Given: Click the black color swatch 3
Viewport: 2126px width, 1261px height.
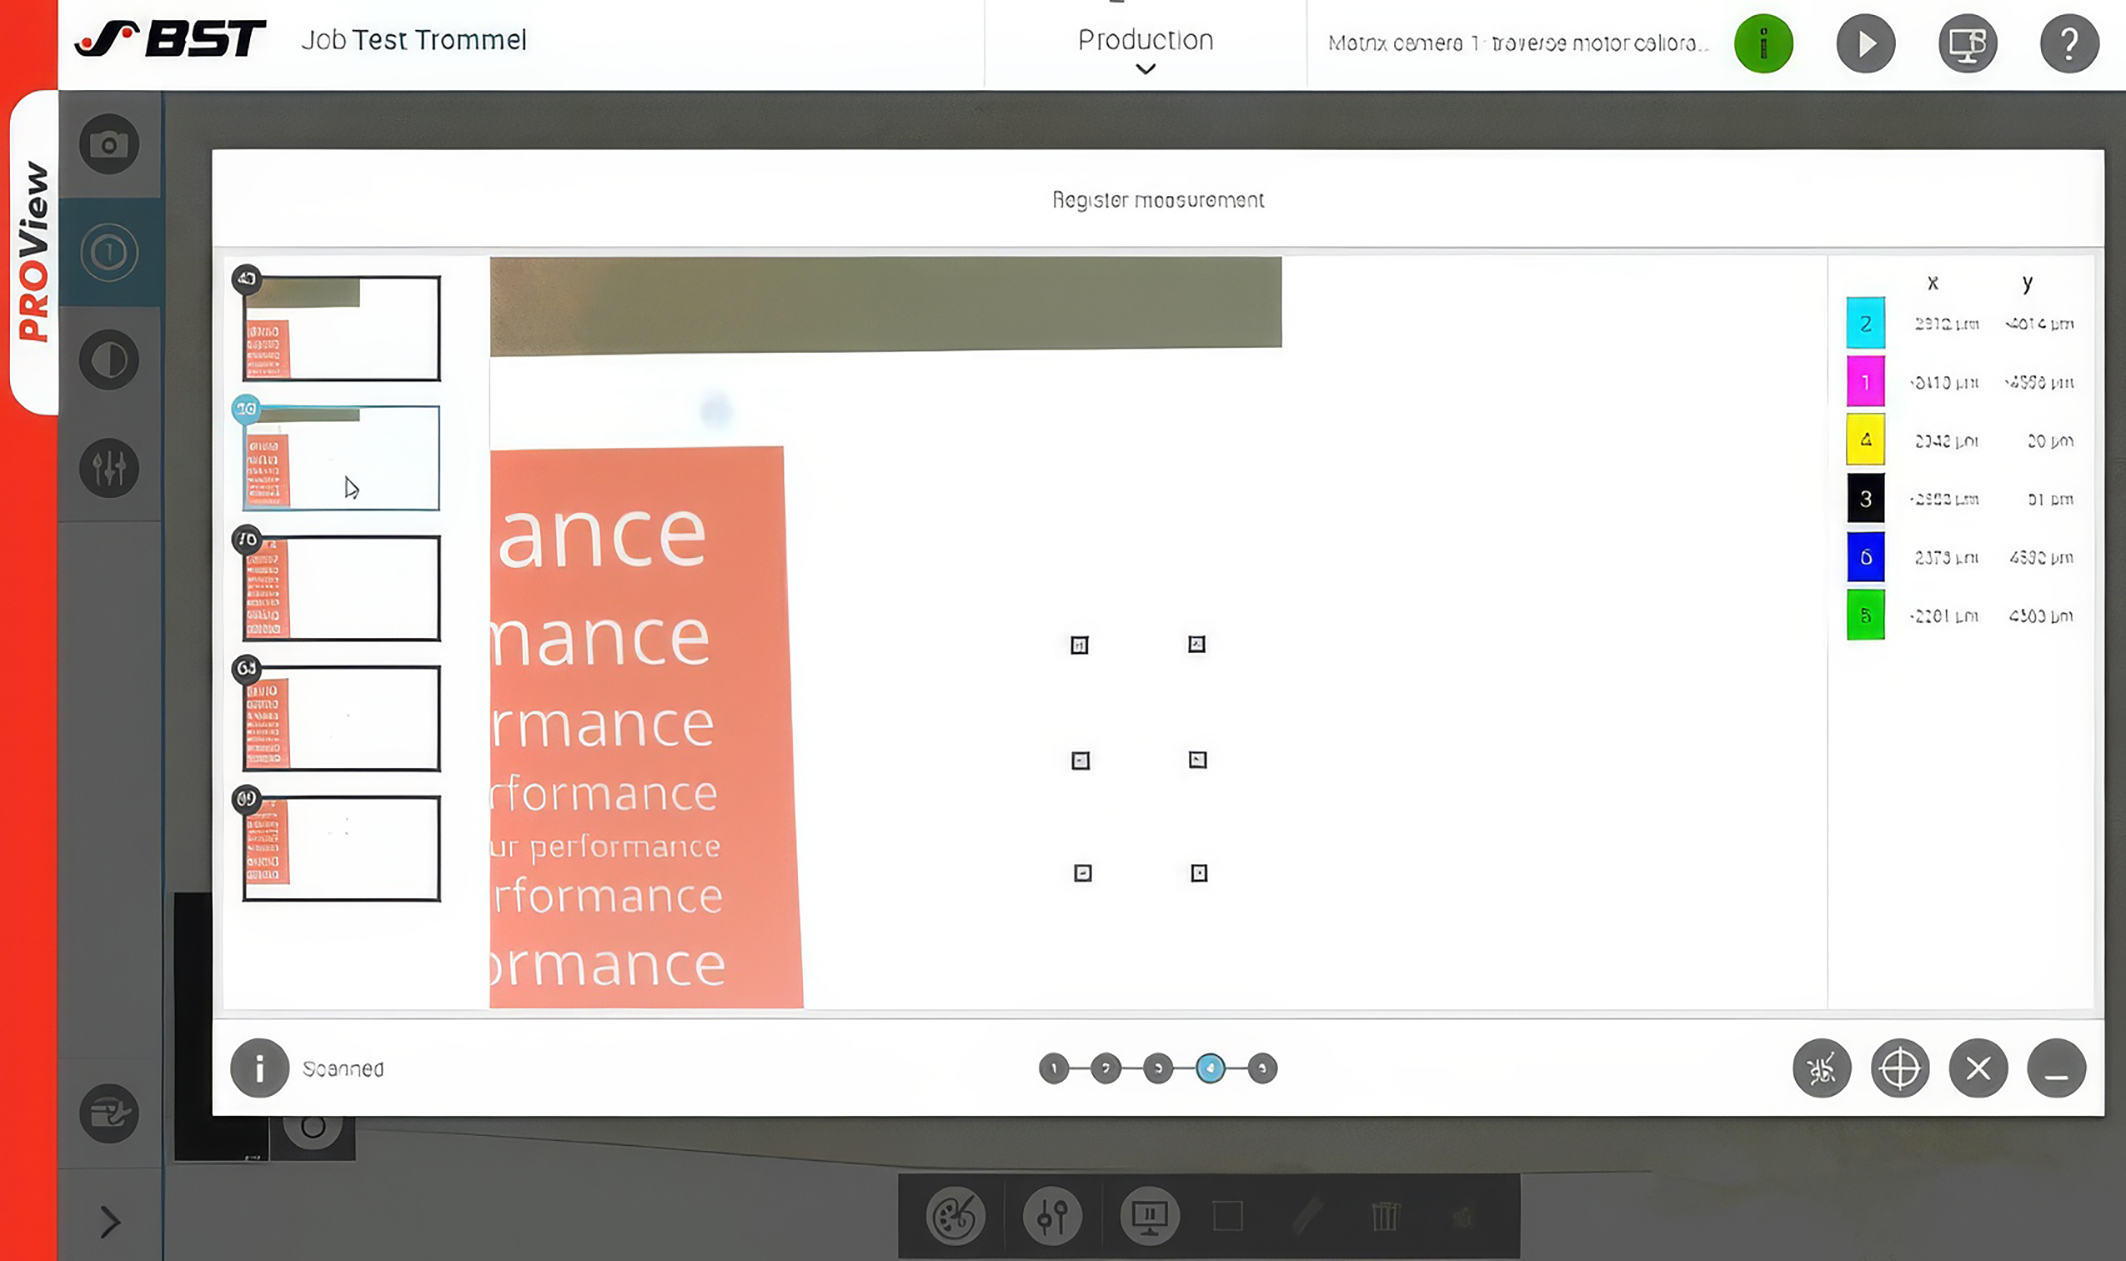Looking at the screenshot, I should 1865,498.
